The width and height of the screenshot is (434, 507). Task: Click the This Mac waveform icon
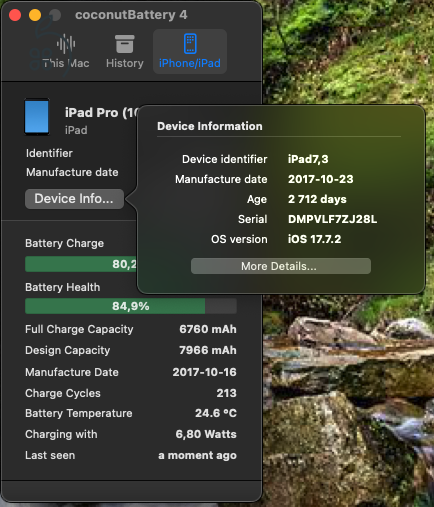66,44
